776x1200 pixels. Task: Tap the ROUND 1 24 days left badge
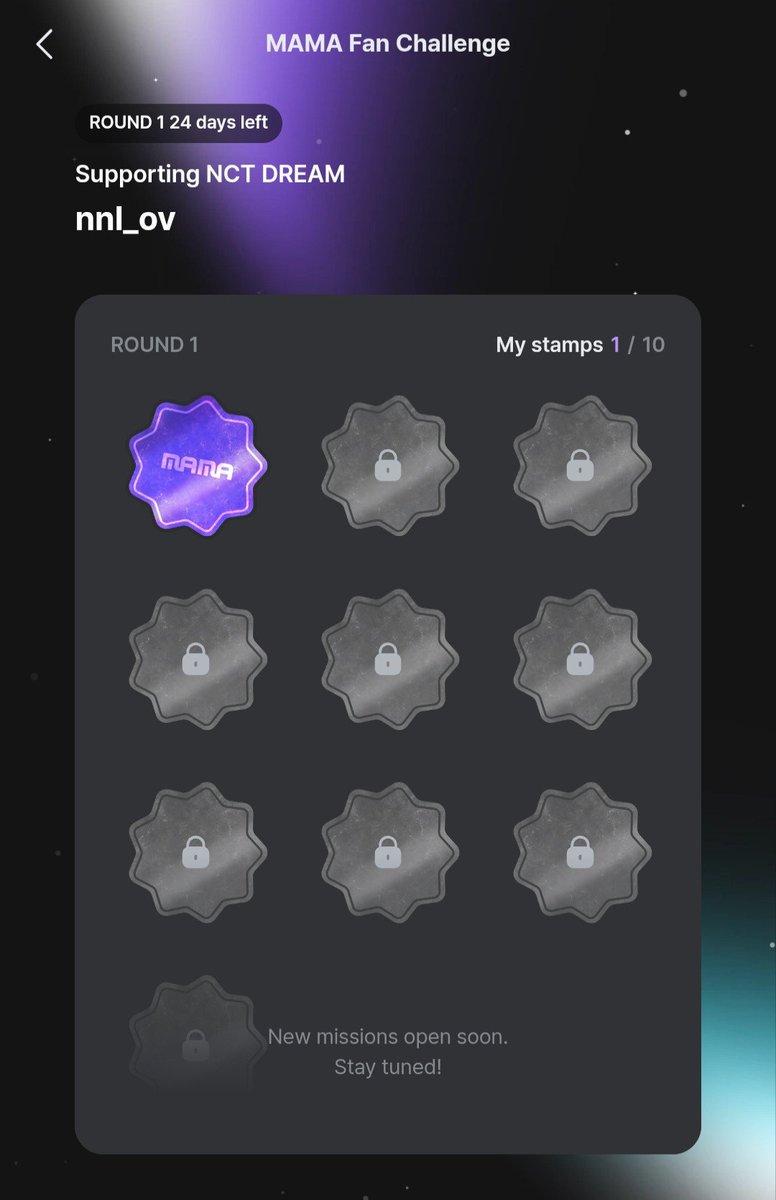coord(179,124)
